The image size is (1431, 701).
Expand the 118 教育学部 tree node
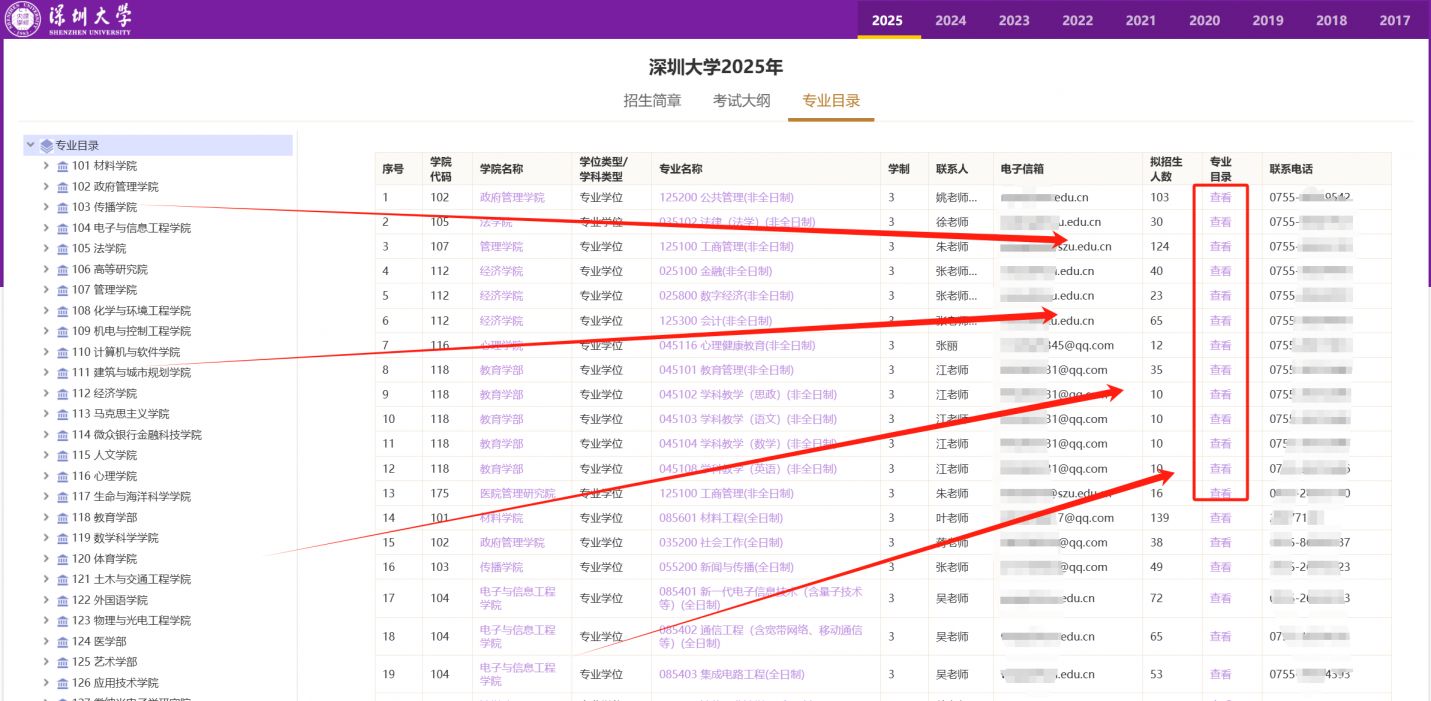(x=46, y=517)
